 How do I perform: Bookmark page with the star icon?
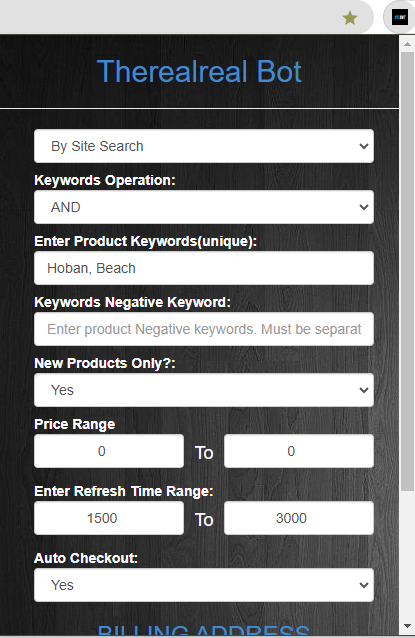click(x=349, y=18)
